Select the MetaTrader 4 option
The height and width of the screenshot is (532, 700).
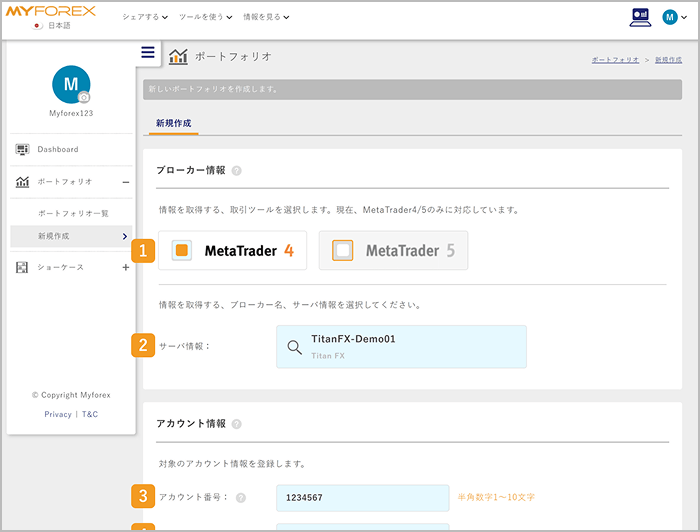click(233, 250)
